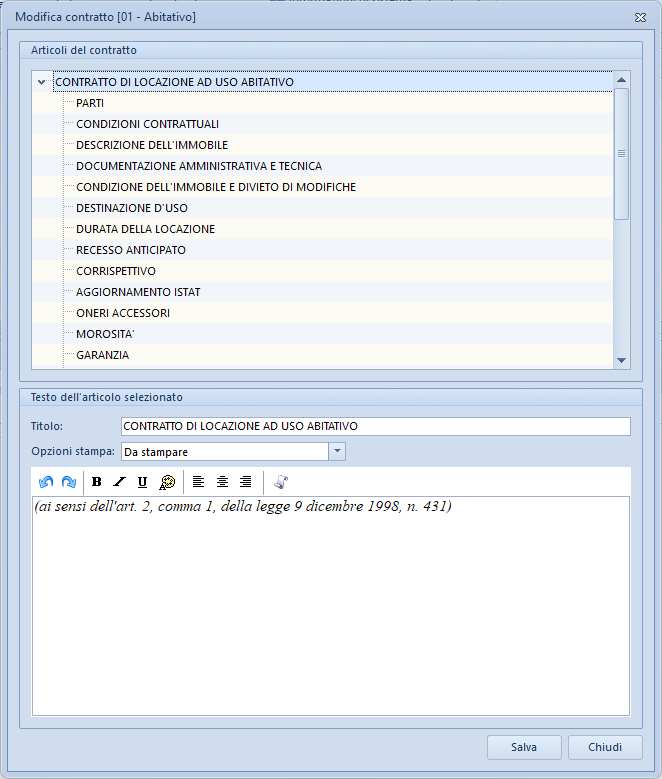The height and width of the screenshot is (779, 662).
Task: Center align the article text
Action: point(222,481)
